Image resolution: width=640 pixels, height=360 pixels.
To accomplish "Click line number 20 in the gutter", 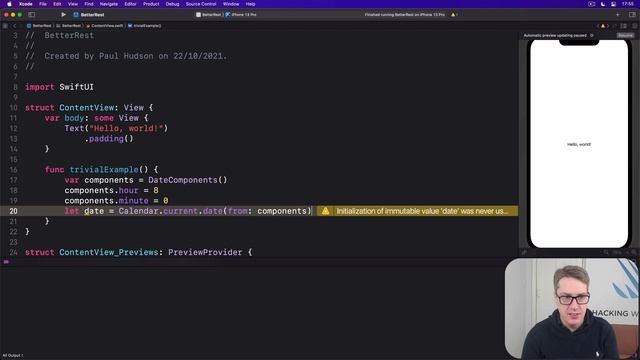I will pos(13,211).
